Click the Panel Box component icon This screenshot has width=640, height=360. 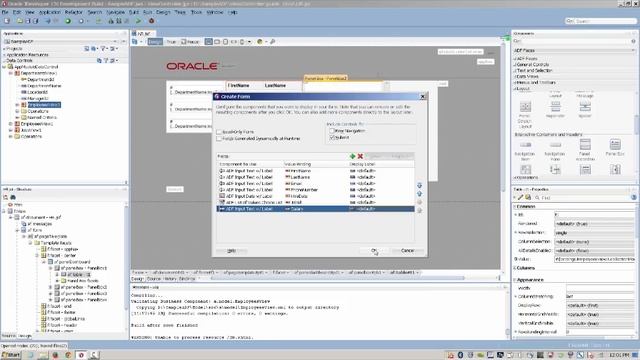[x=615, y=144]
